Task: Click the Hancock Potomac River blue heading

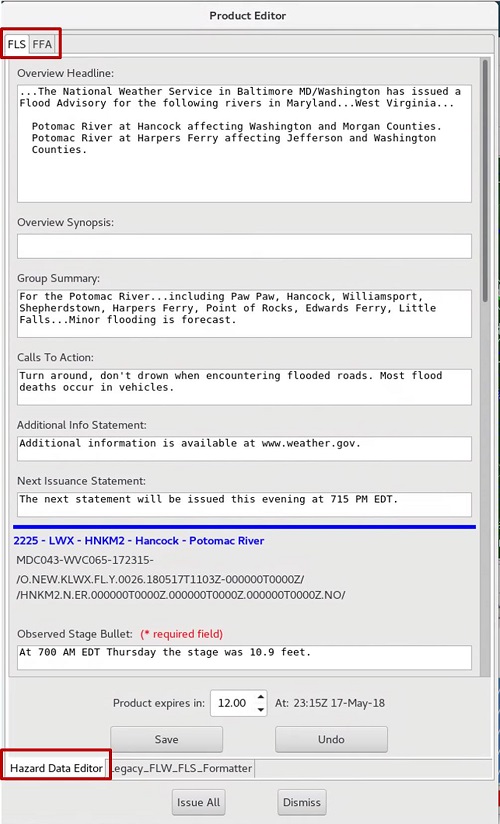Action: (x=139, y=541)
